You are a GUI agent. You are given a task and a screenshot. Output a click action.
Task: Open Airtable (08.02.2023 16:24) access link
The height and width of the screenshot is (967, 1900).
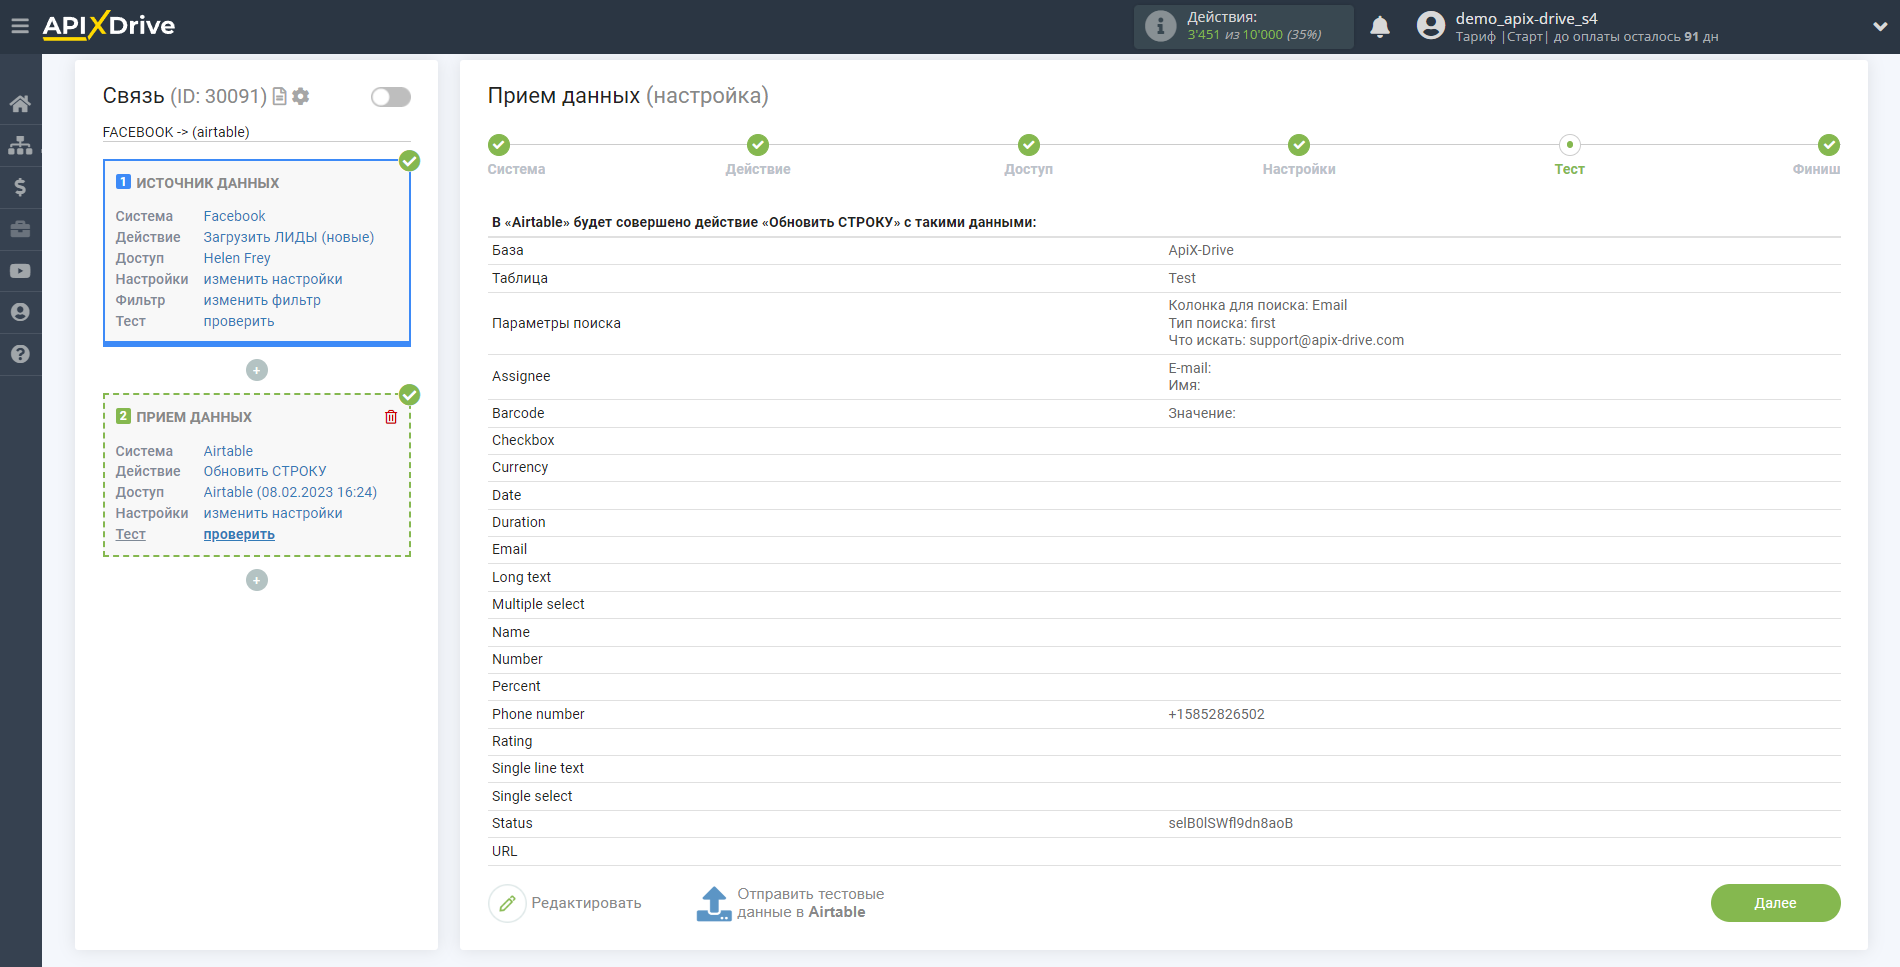pos(290,492)
